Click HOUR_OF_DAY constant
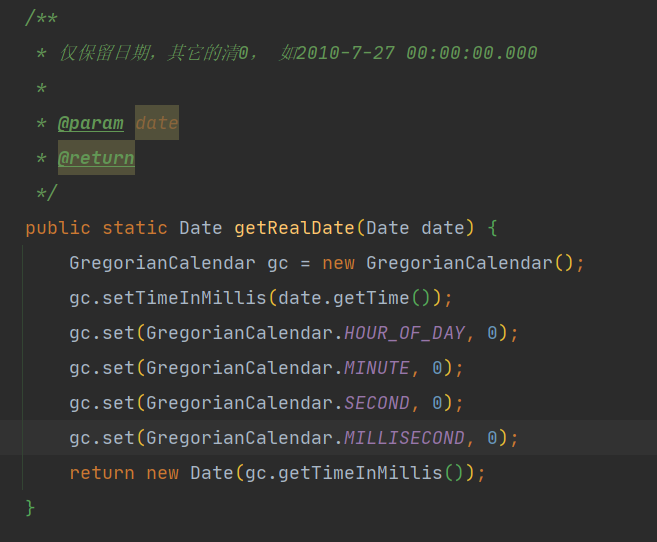 click(x=404, y=333)
